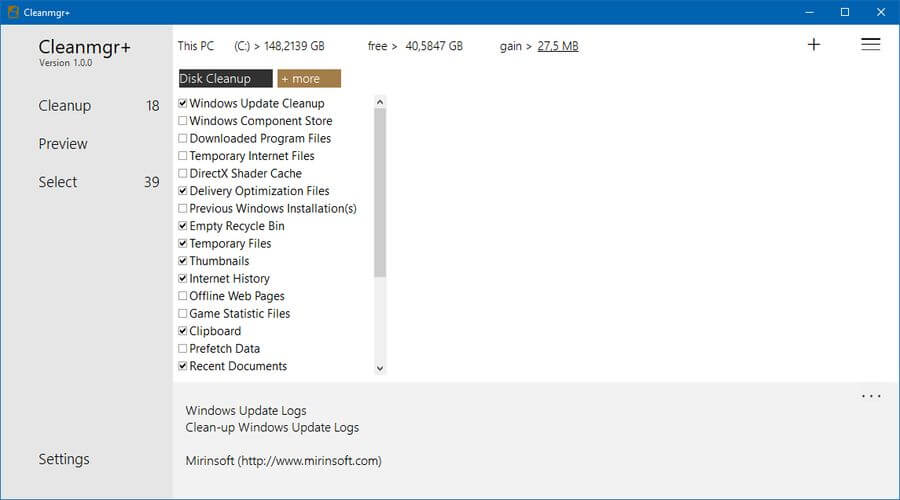Uncheck Empty Recycle Bin
The height and width of the screenshot is (500, 900).
(x=183, y=226)
